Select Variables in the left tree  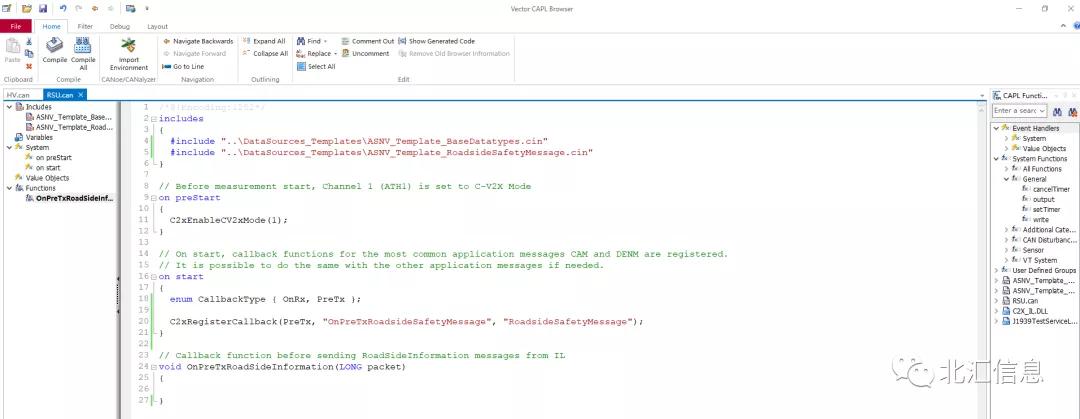[x=34, y=137]
